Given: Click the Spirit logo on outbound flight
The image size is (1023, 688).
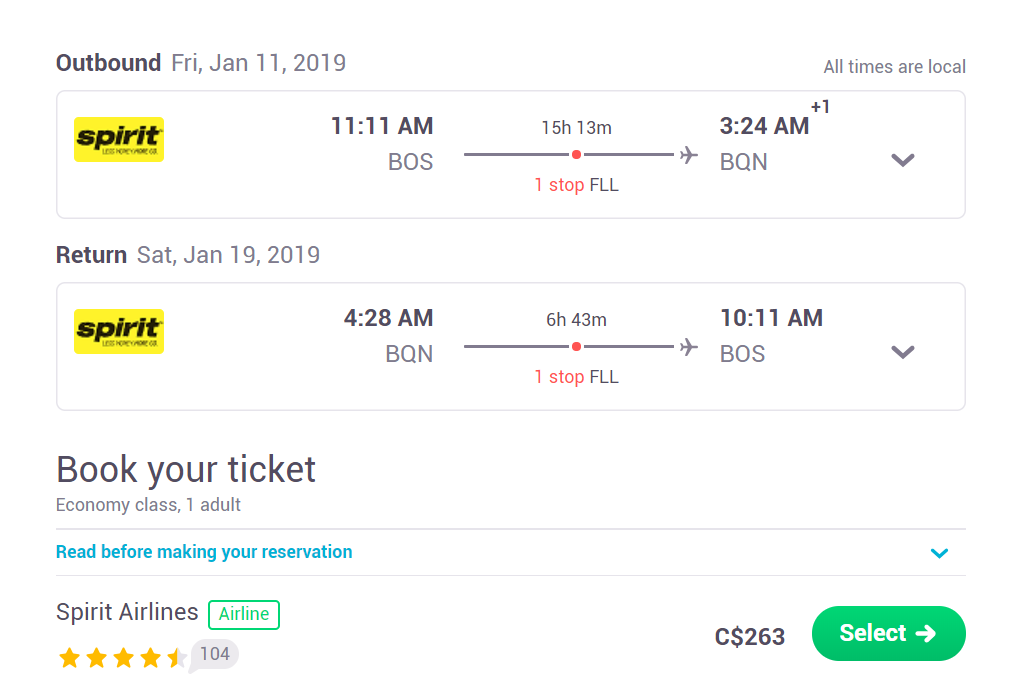Looking at the screenshot, I should click(x=119, y=139).
